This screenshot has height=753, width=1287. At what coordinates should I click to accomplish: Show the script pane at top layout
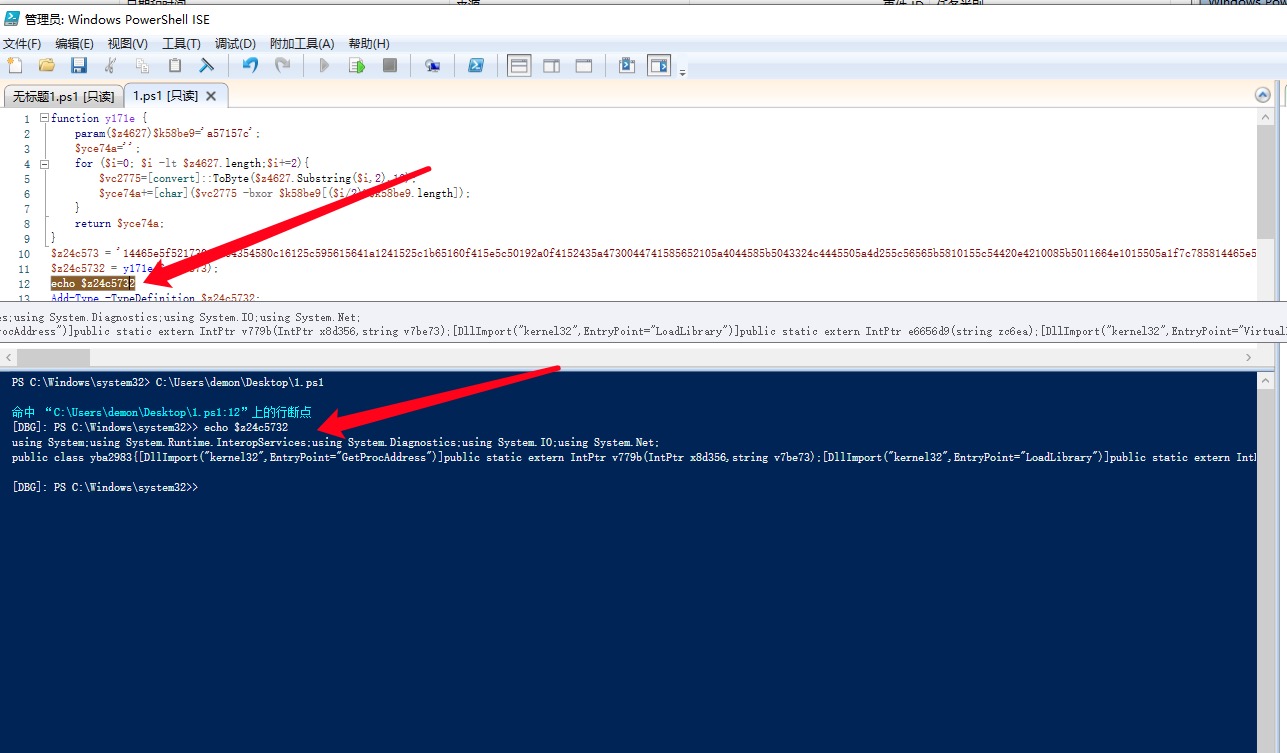[519, 65]
